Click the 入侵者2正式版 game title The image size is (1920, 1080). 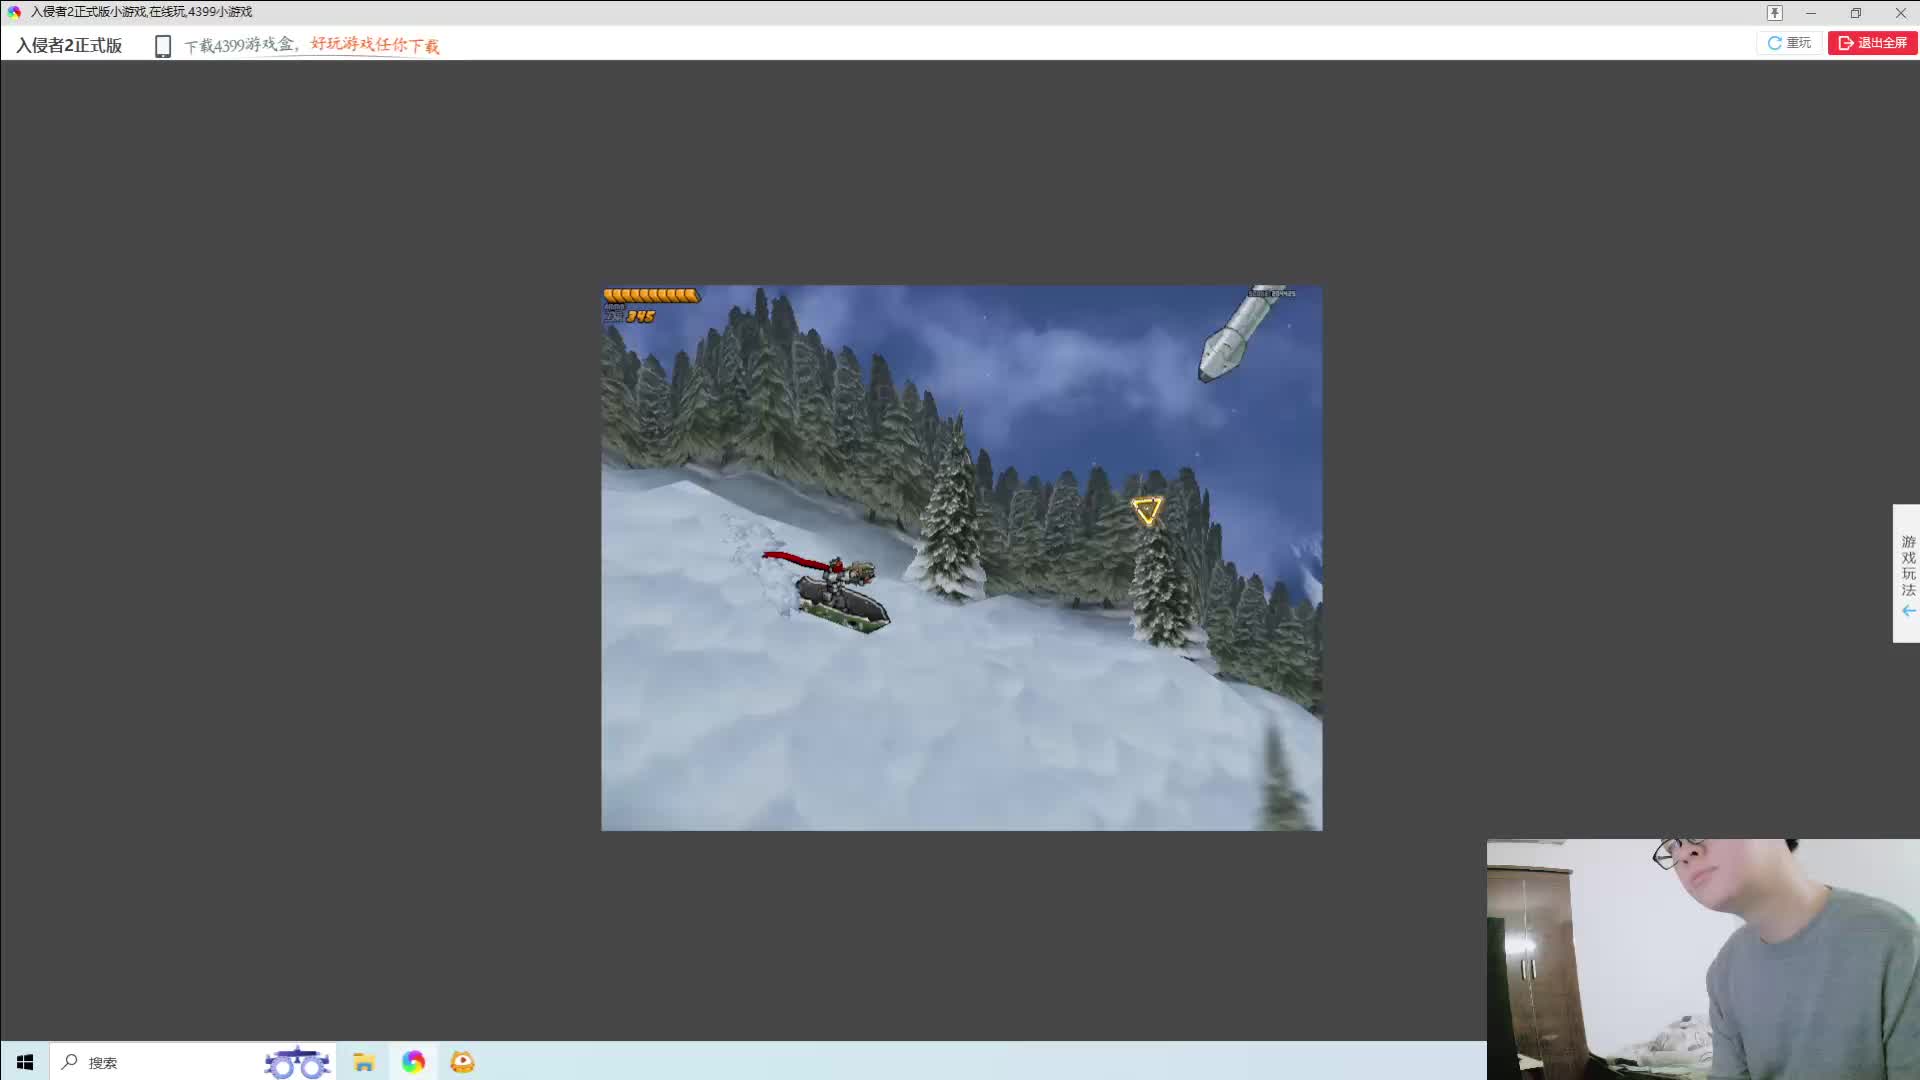coord(69,45)
